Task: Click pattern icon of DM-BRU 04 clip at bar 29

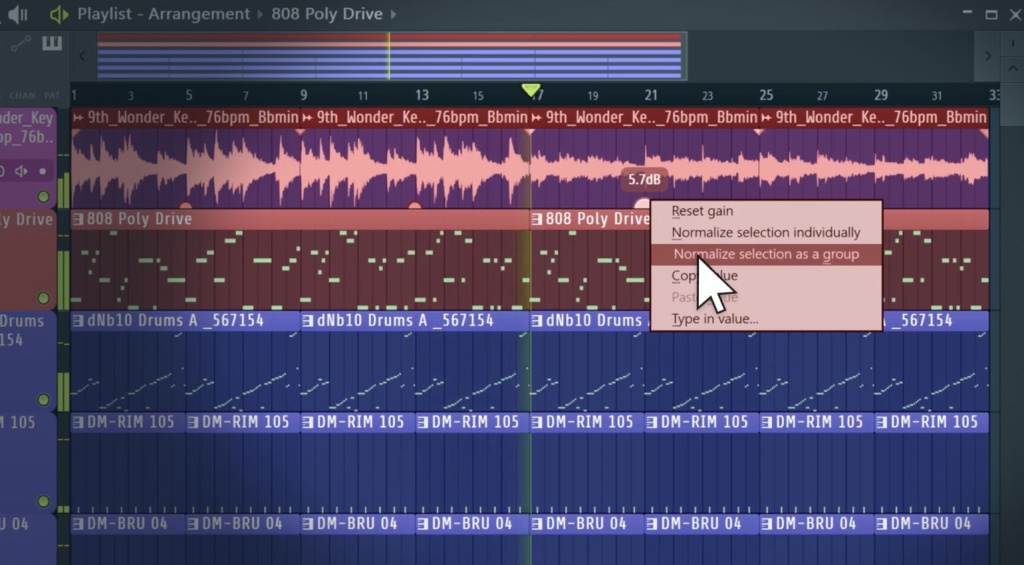Action: (881, 524)
